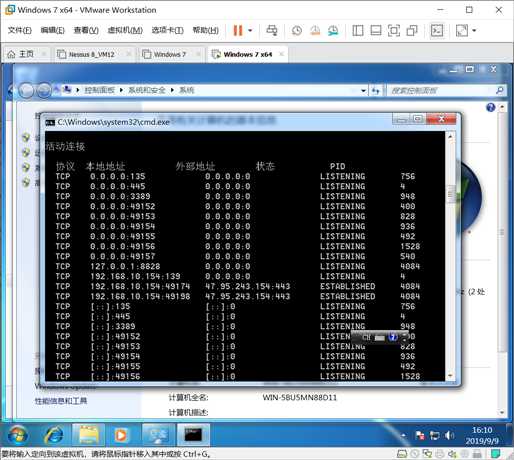This screenshot has height=460, width=514.
Task: Open the Windows 7 Start menu
Action: click(17, 435)
